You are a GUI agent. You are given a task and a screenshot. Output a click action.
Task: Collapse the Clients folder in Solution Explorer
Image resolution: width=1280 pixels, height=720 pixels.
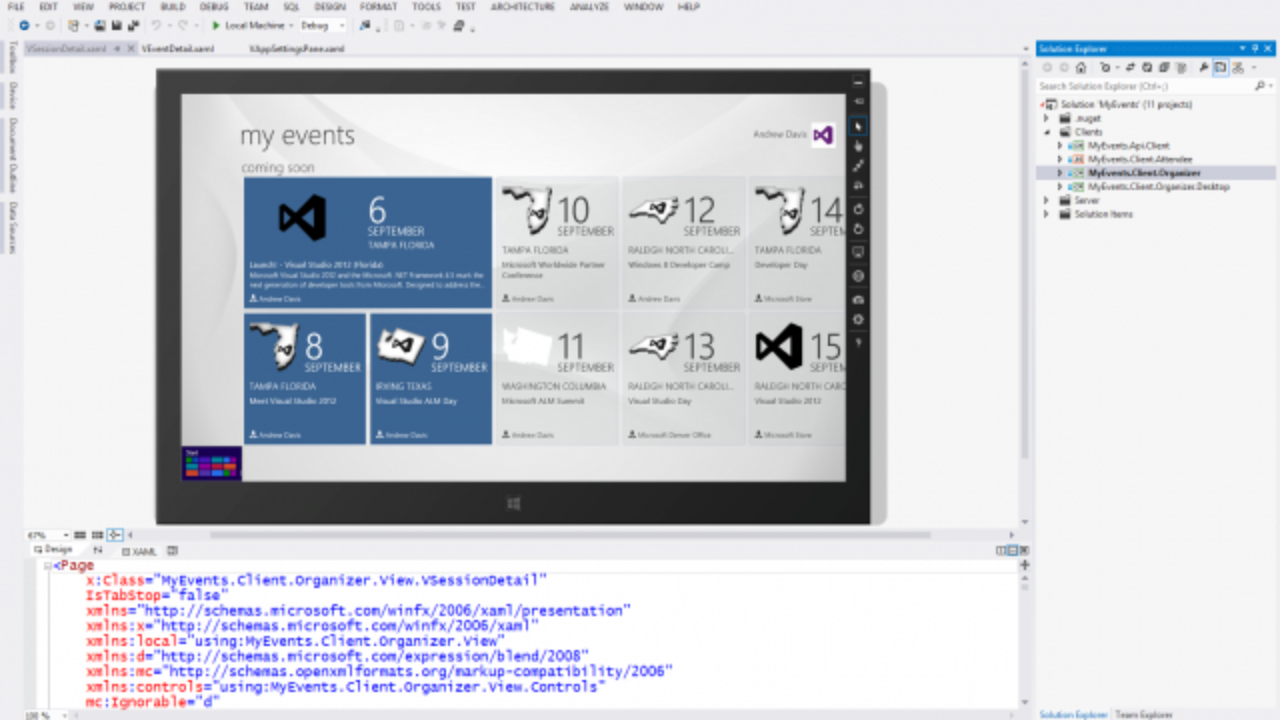point(1047,132)
